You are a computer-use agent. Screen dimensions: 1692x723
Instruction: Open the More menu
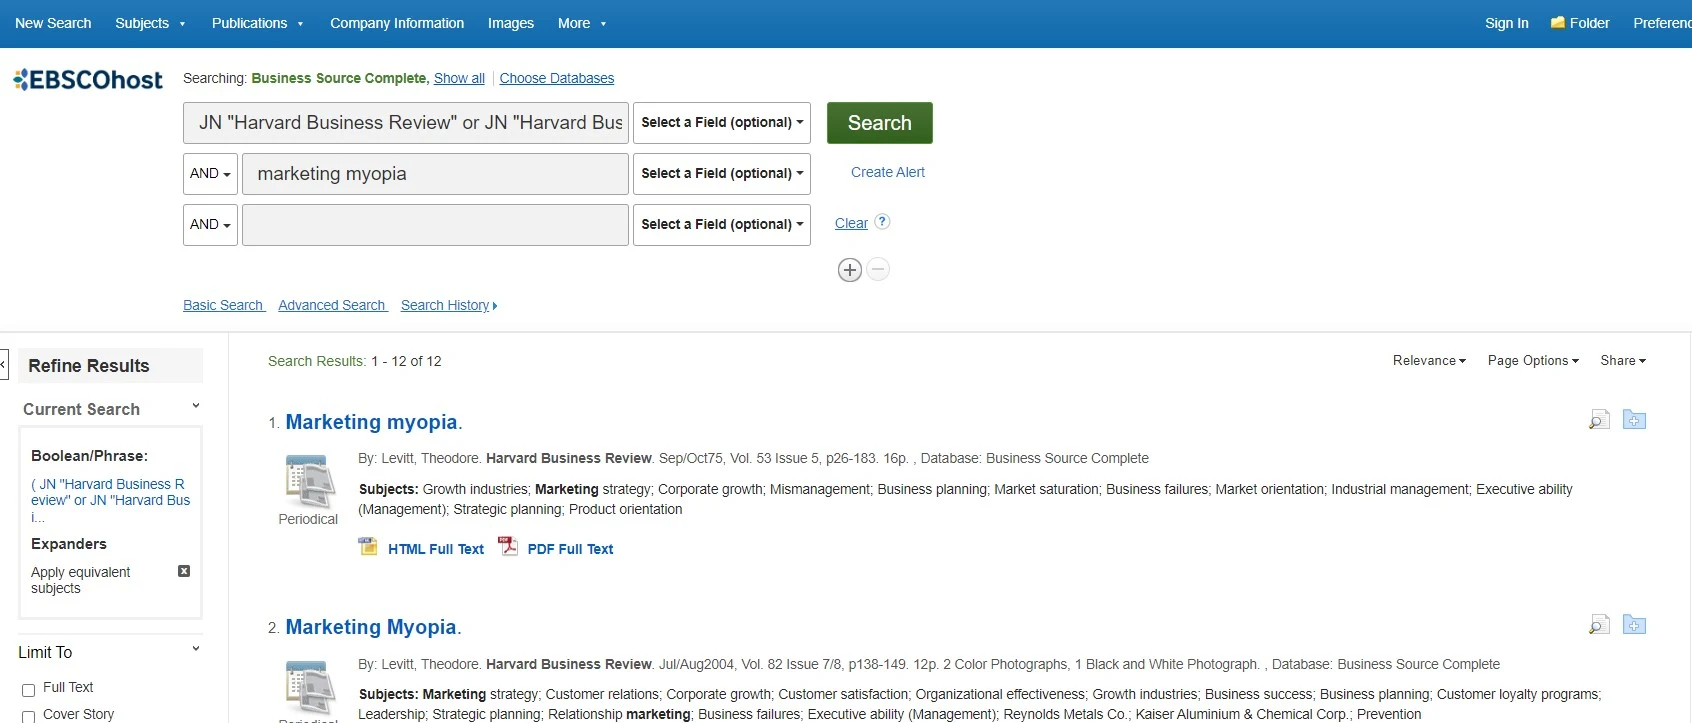(582, 23)
